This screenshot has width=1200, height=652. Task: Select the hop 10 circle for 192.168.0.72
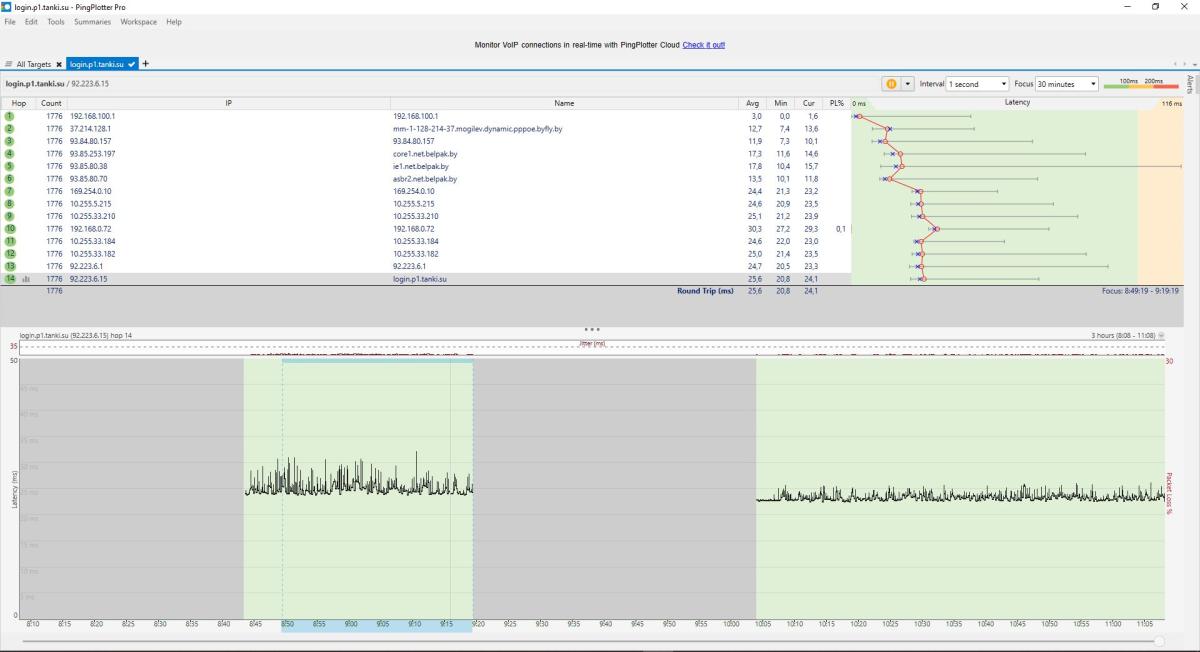click(x=10, y=229)
